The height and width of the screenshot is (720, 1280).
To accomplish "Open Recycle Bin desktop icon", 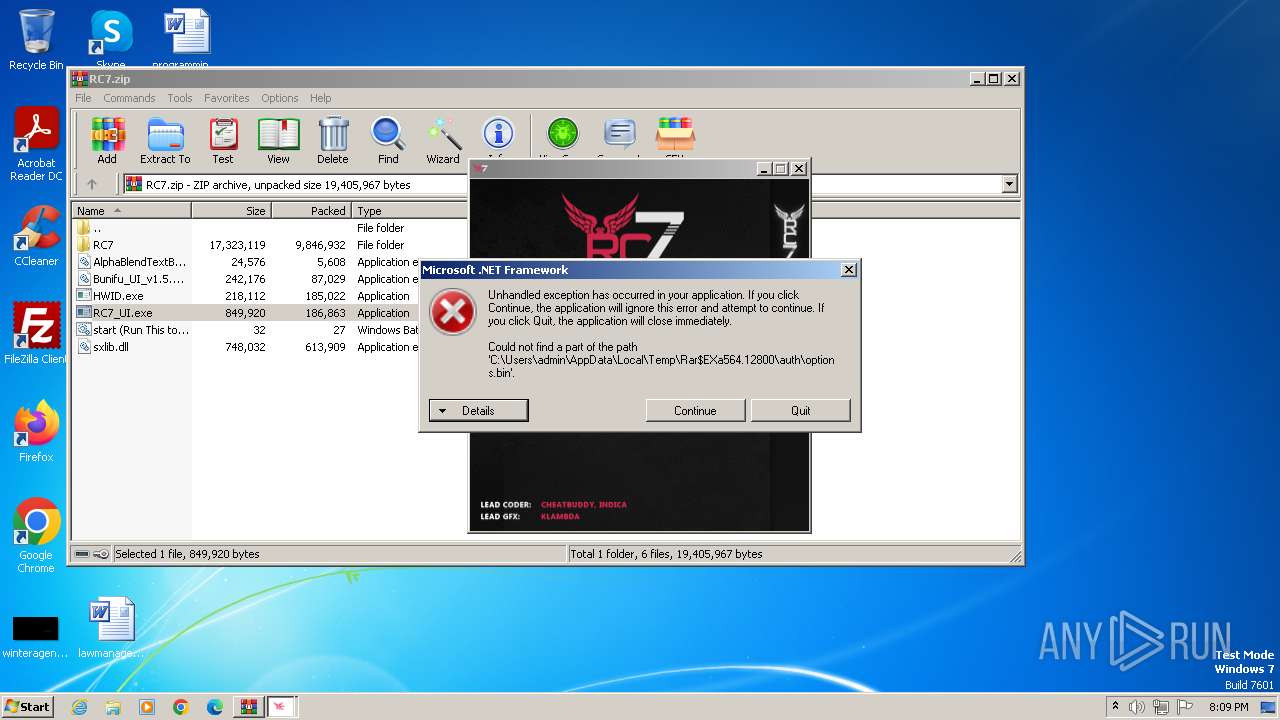I will point(36,40).
